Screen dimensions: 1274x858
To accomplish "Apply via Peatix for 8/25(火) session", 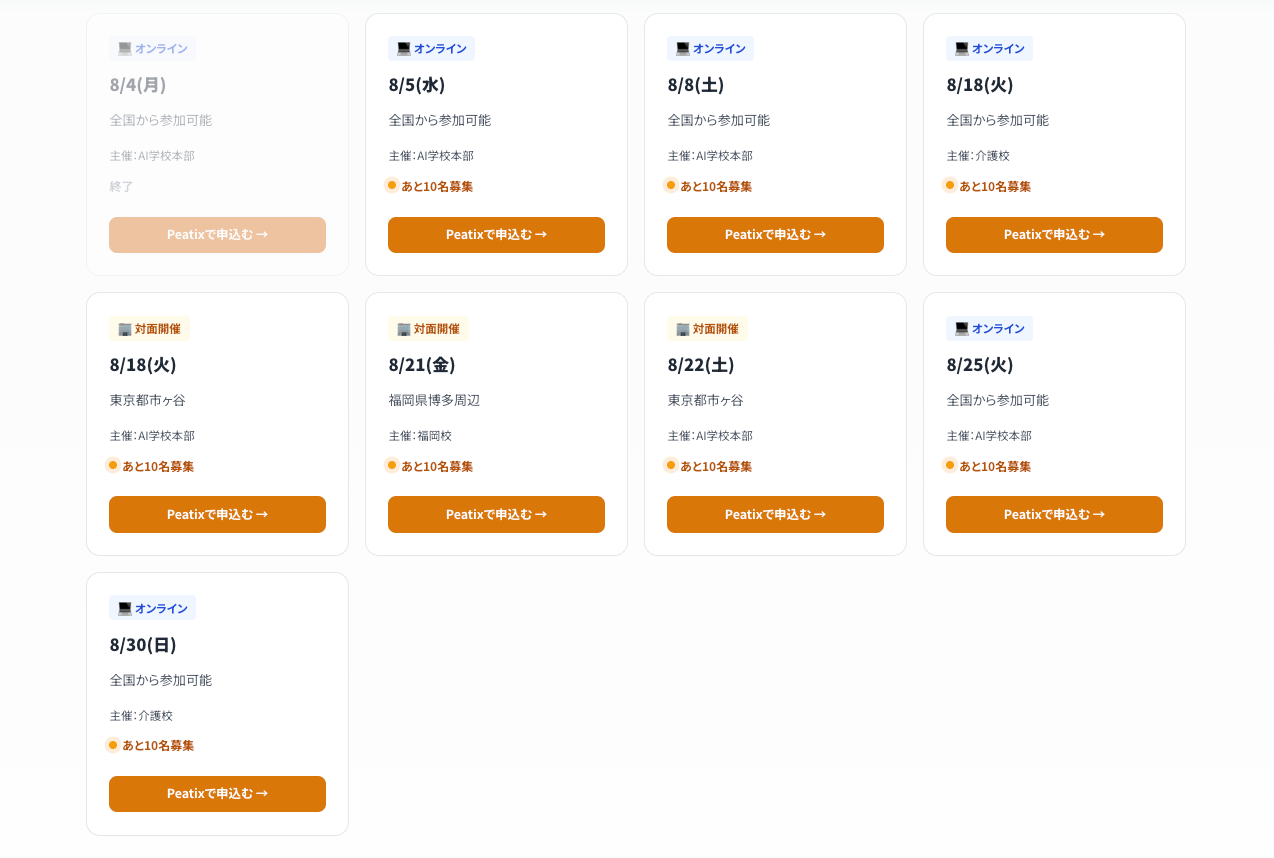I will (x=1054, y=514).
